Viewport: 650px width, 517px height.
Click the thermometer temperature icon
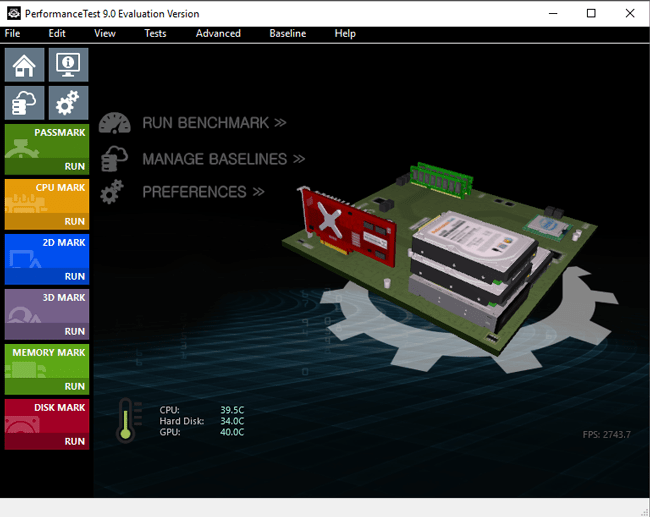tap(126, 420)
